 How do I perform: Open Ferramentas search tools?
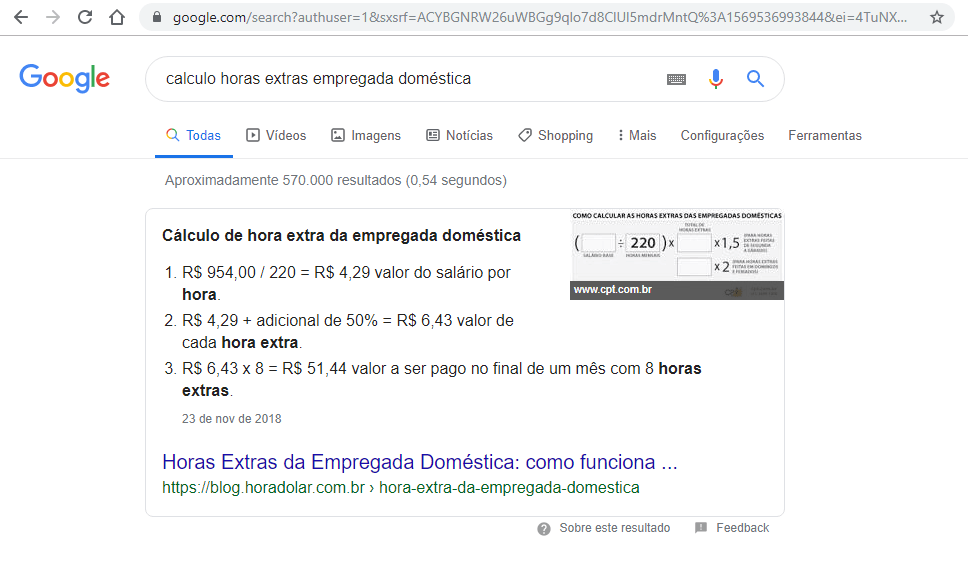point(825,135)
